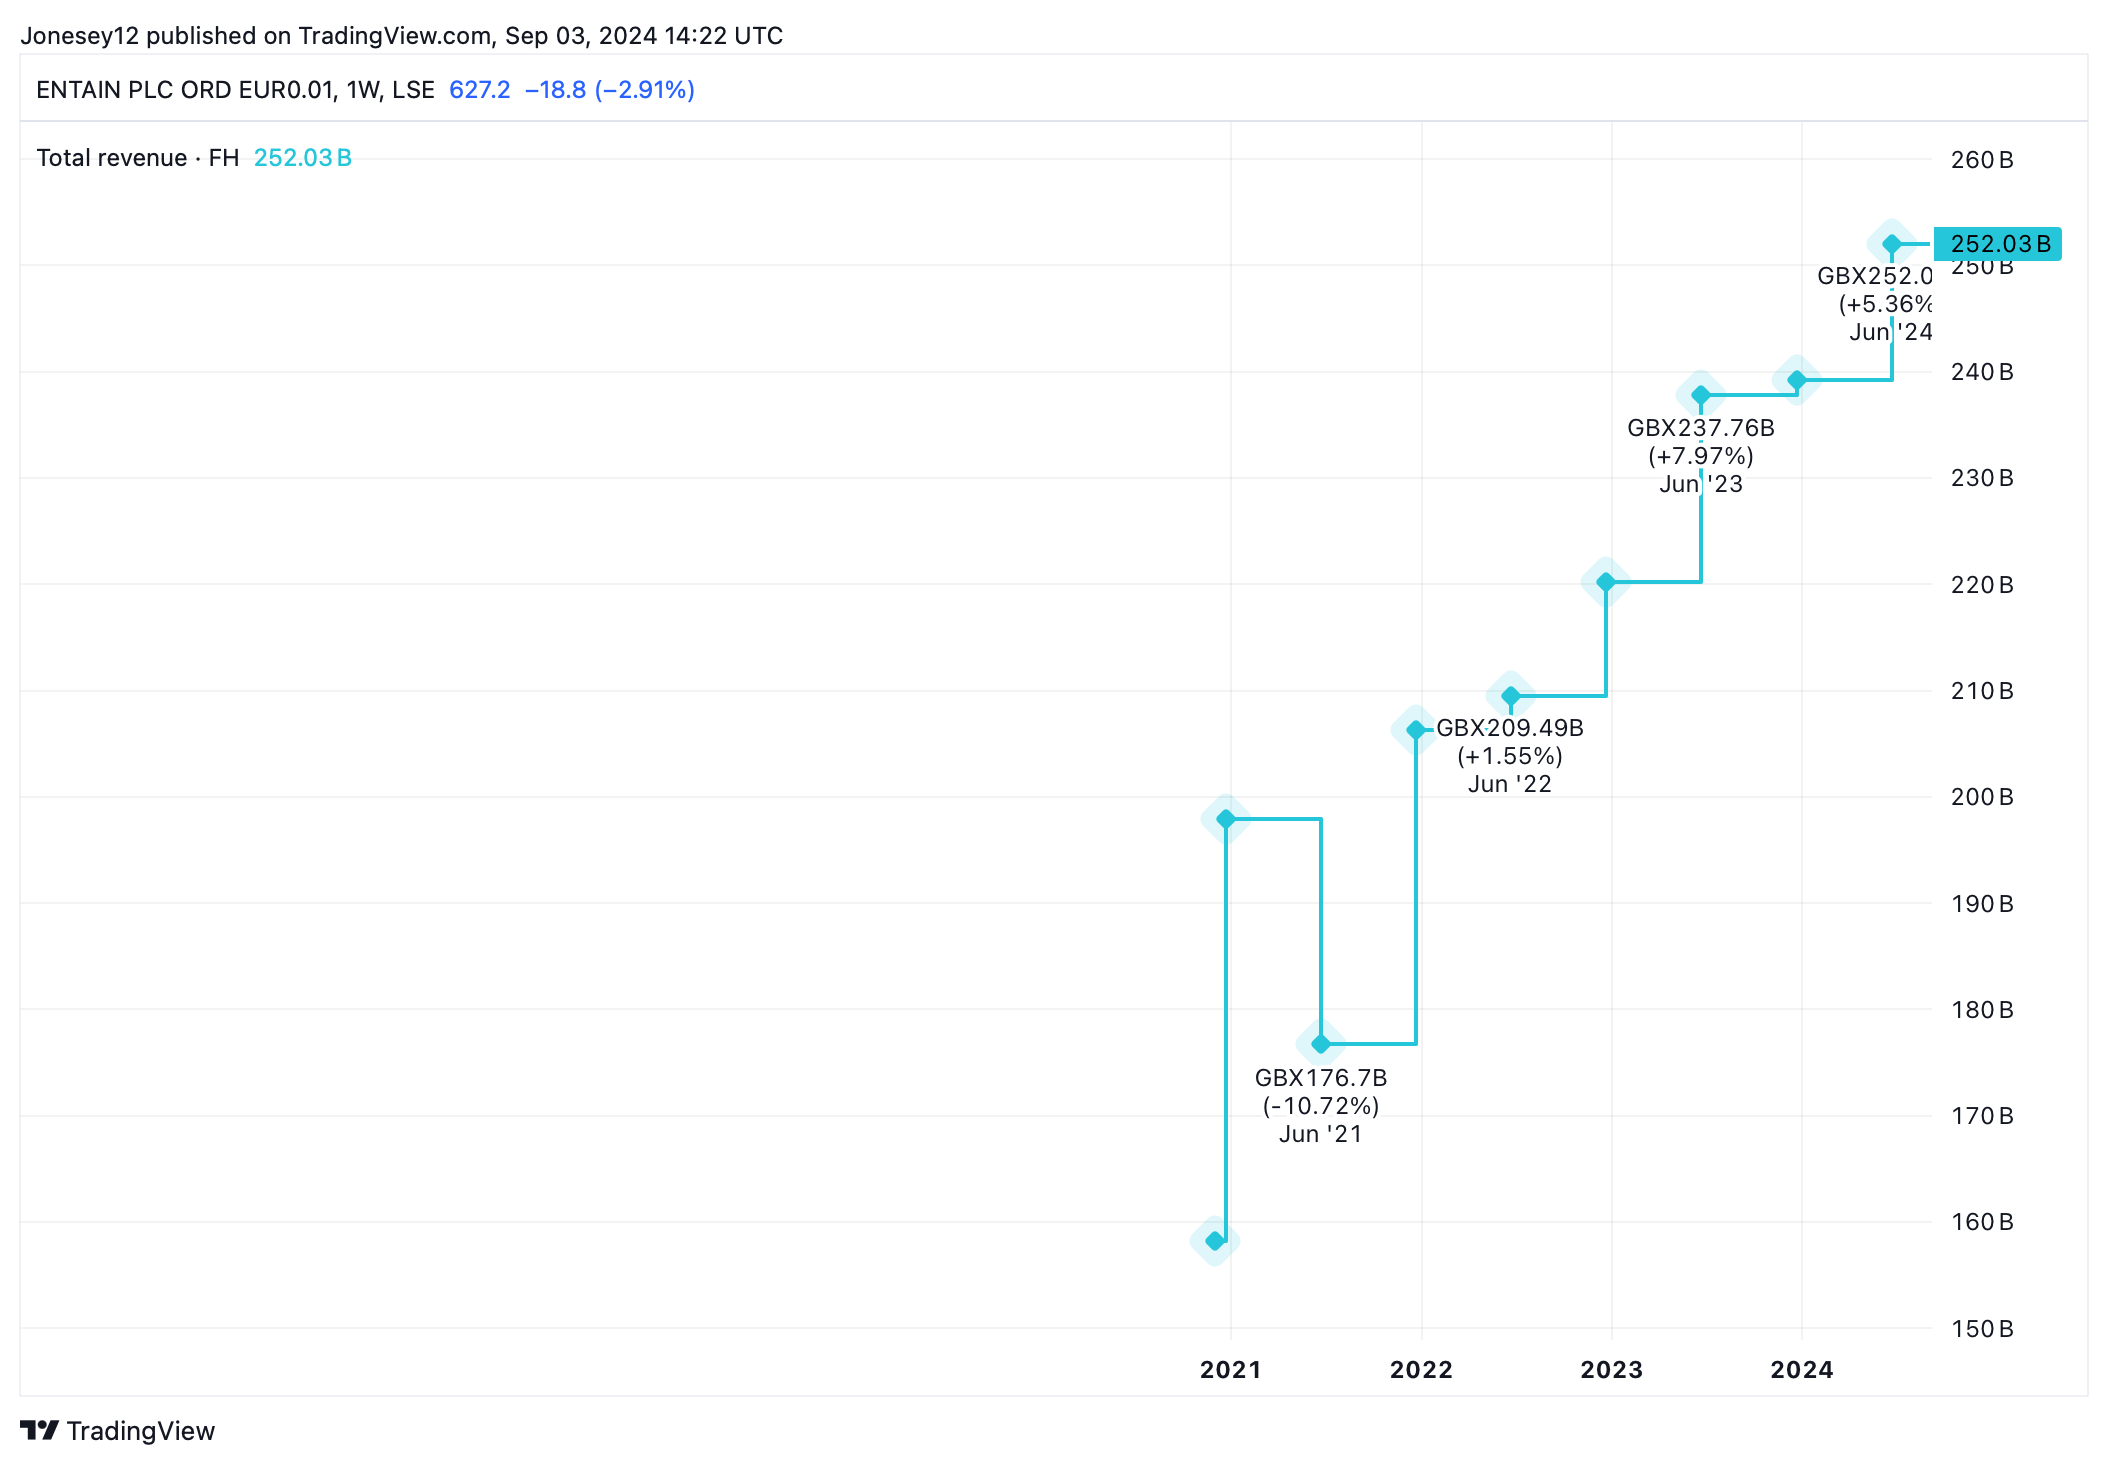Click the GBX237.76B data label
This screenshot has height=1466, width=2108.
click(1700, 428)
